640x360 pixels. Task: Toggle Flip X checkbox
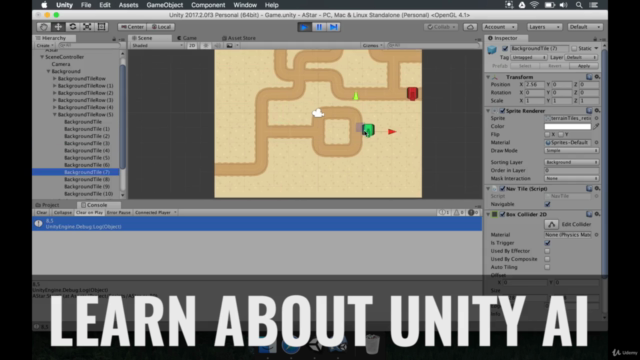pos(547,134)
